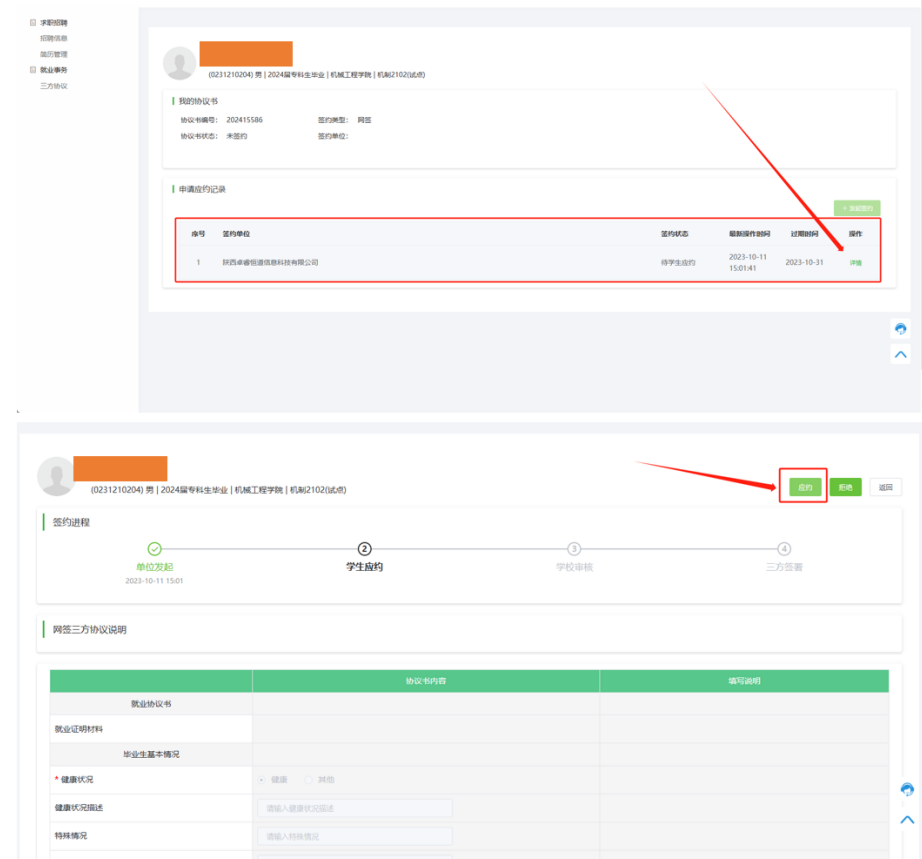This screenshot has width=922, height=859.
Task: Click the 就业协议书 table row label
Action: click(x=151, y=704)
